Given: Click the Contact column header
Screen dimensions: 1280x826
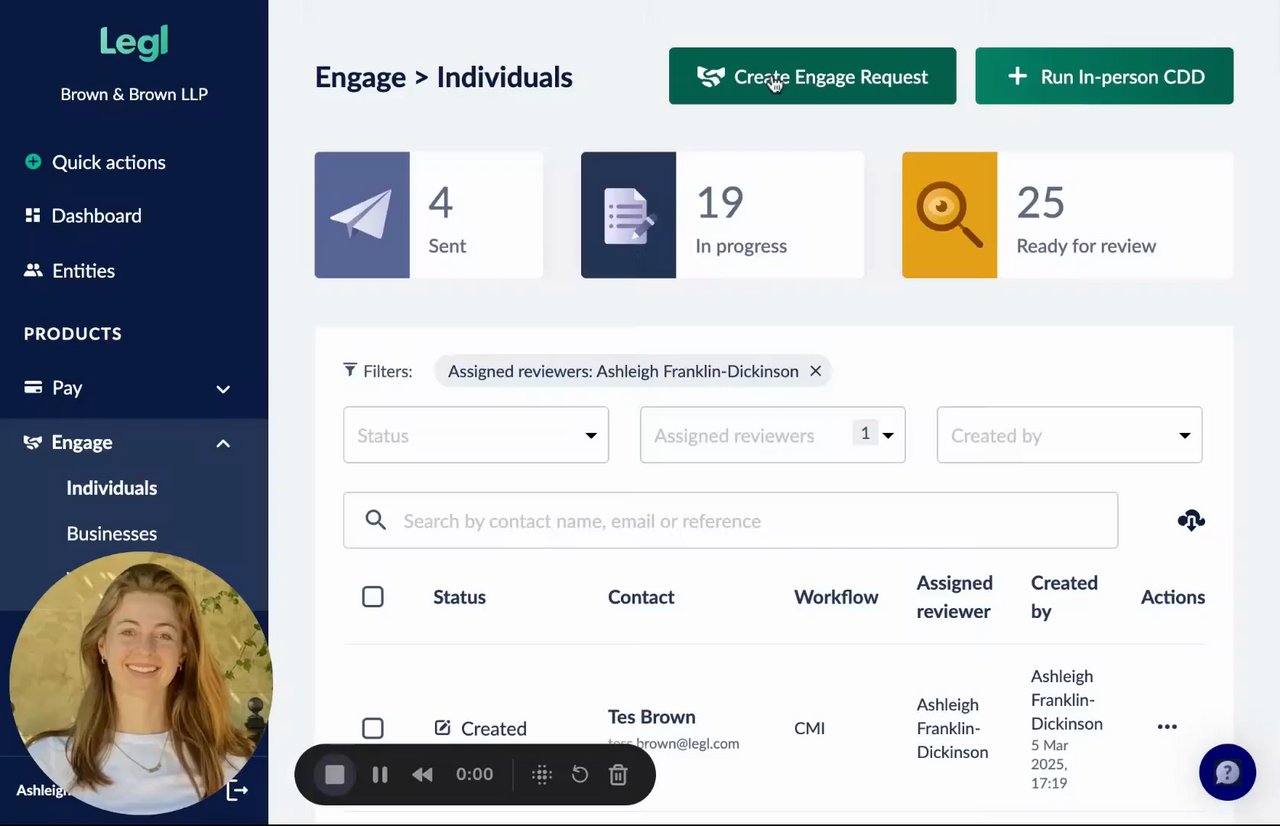Looking at the screenshot, I should [x=641, y=597].
